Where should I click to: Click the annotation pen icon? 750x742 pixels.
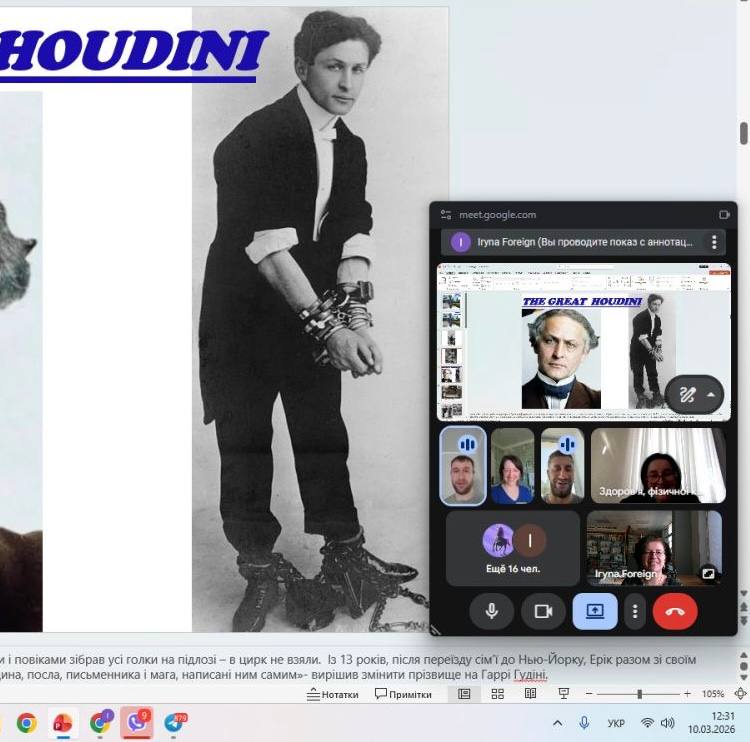686,394
